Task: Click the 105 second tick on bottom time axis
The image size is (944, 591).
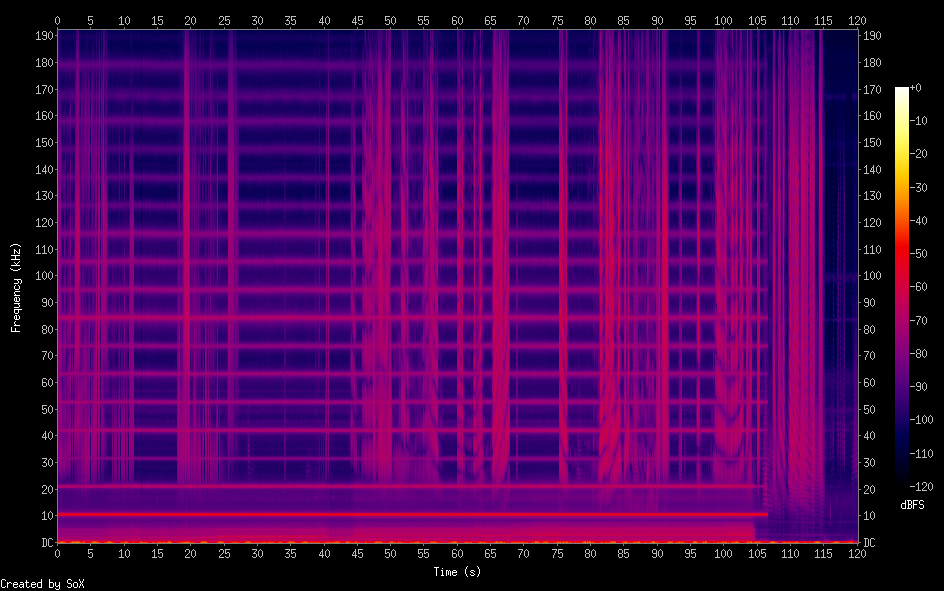Action: click(757, 553)
